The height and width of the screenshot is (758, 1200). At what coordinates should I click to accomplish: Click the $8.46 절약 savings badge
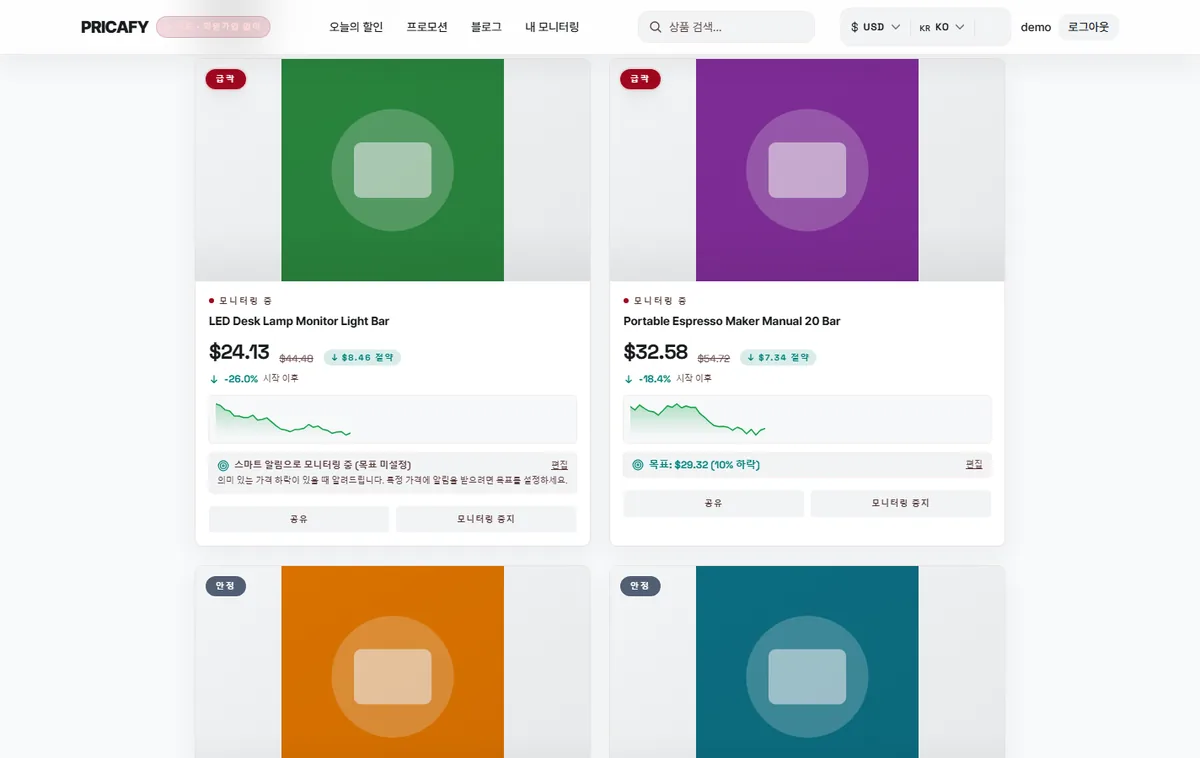point(362,357)
